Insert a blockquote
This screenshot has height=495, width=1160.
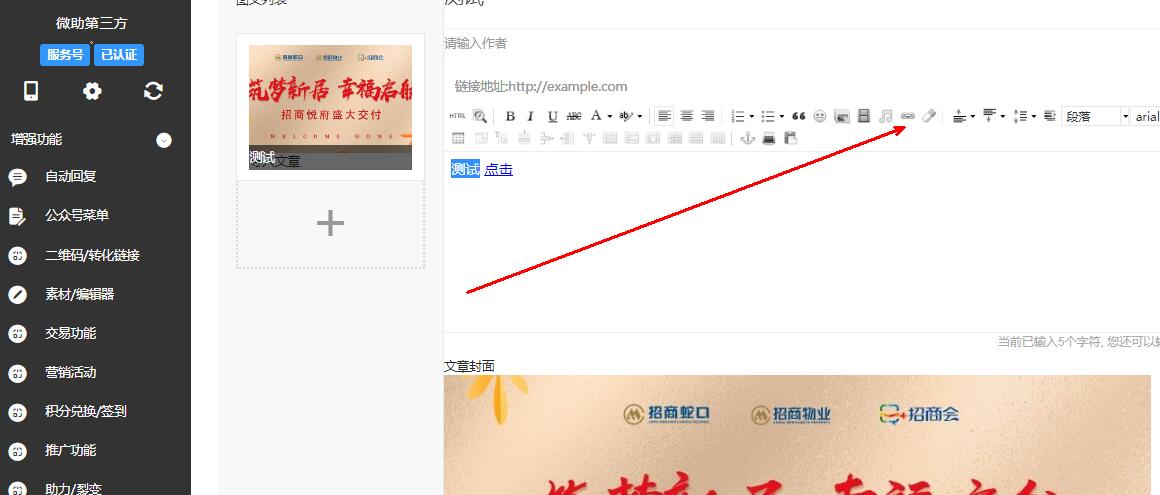click(x=798, y=116)
